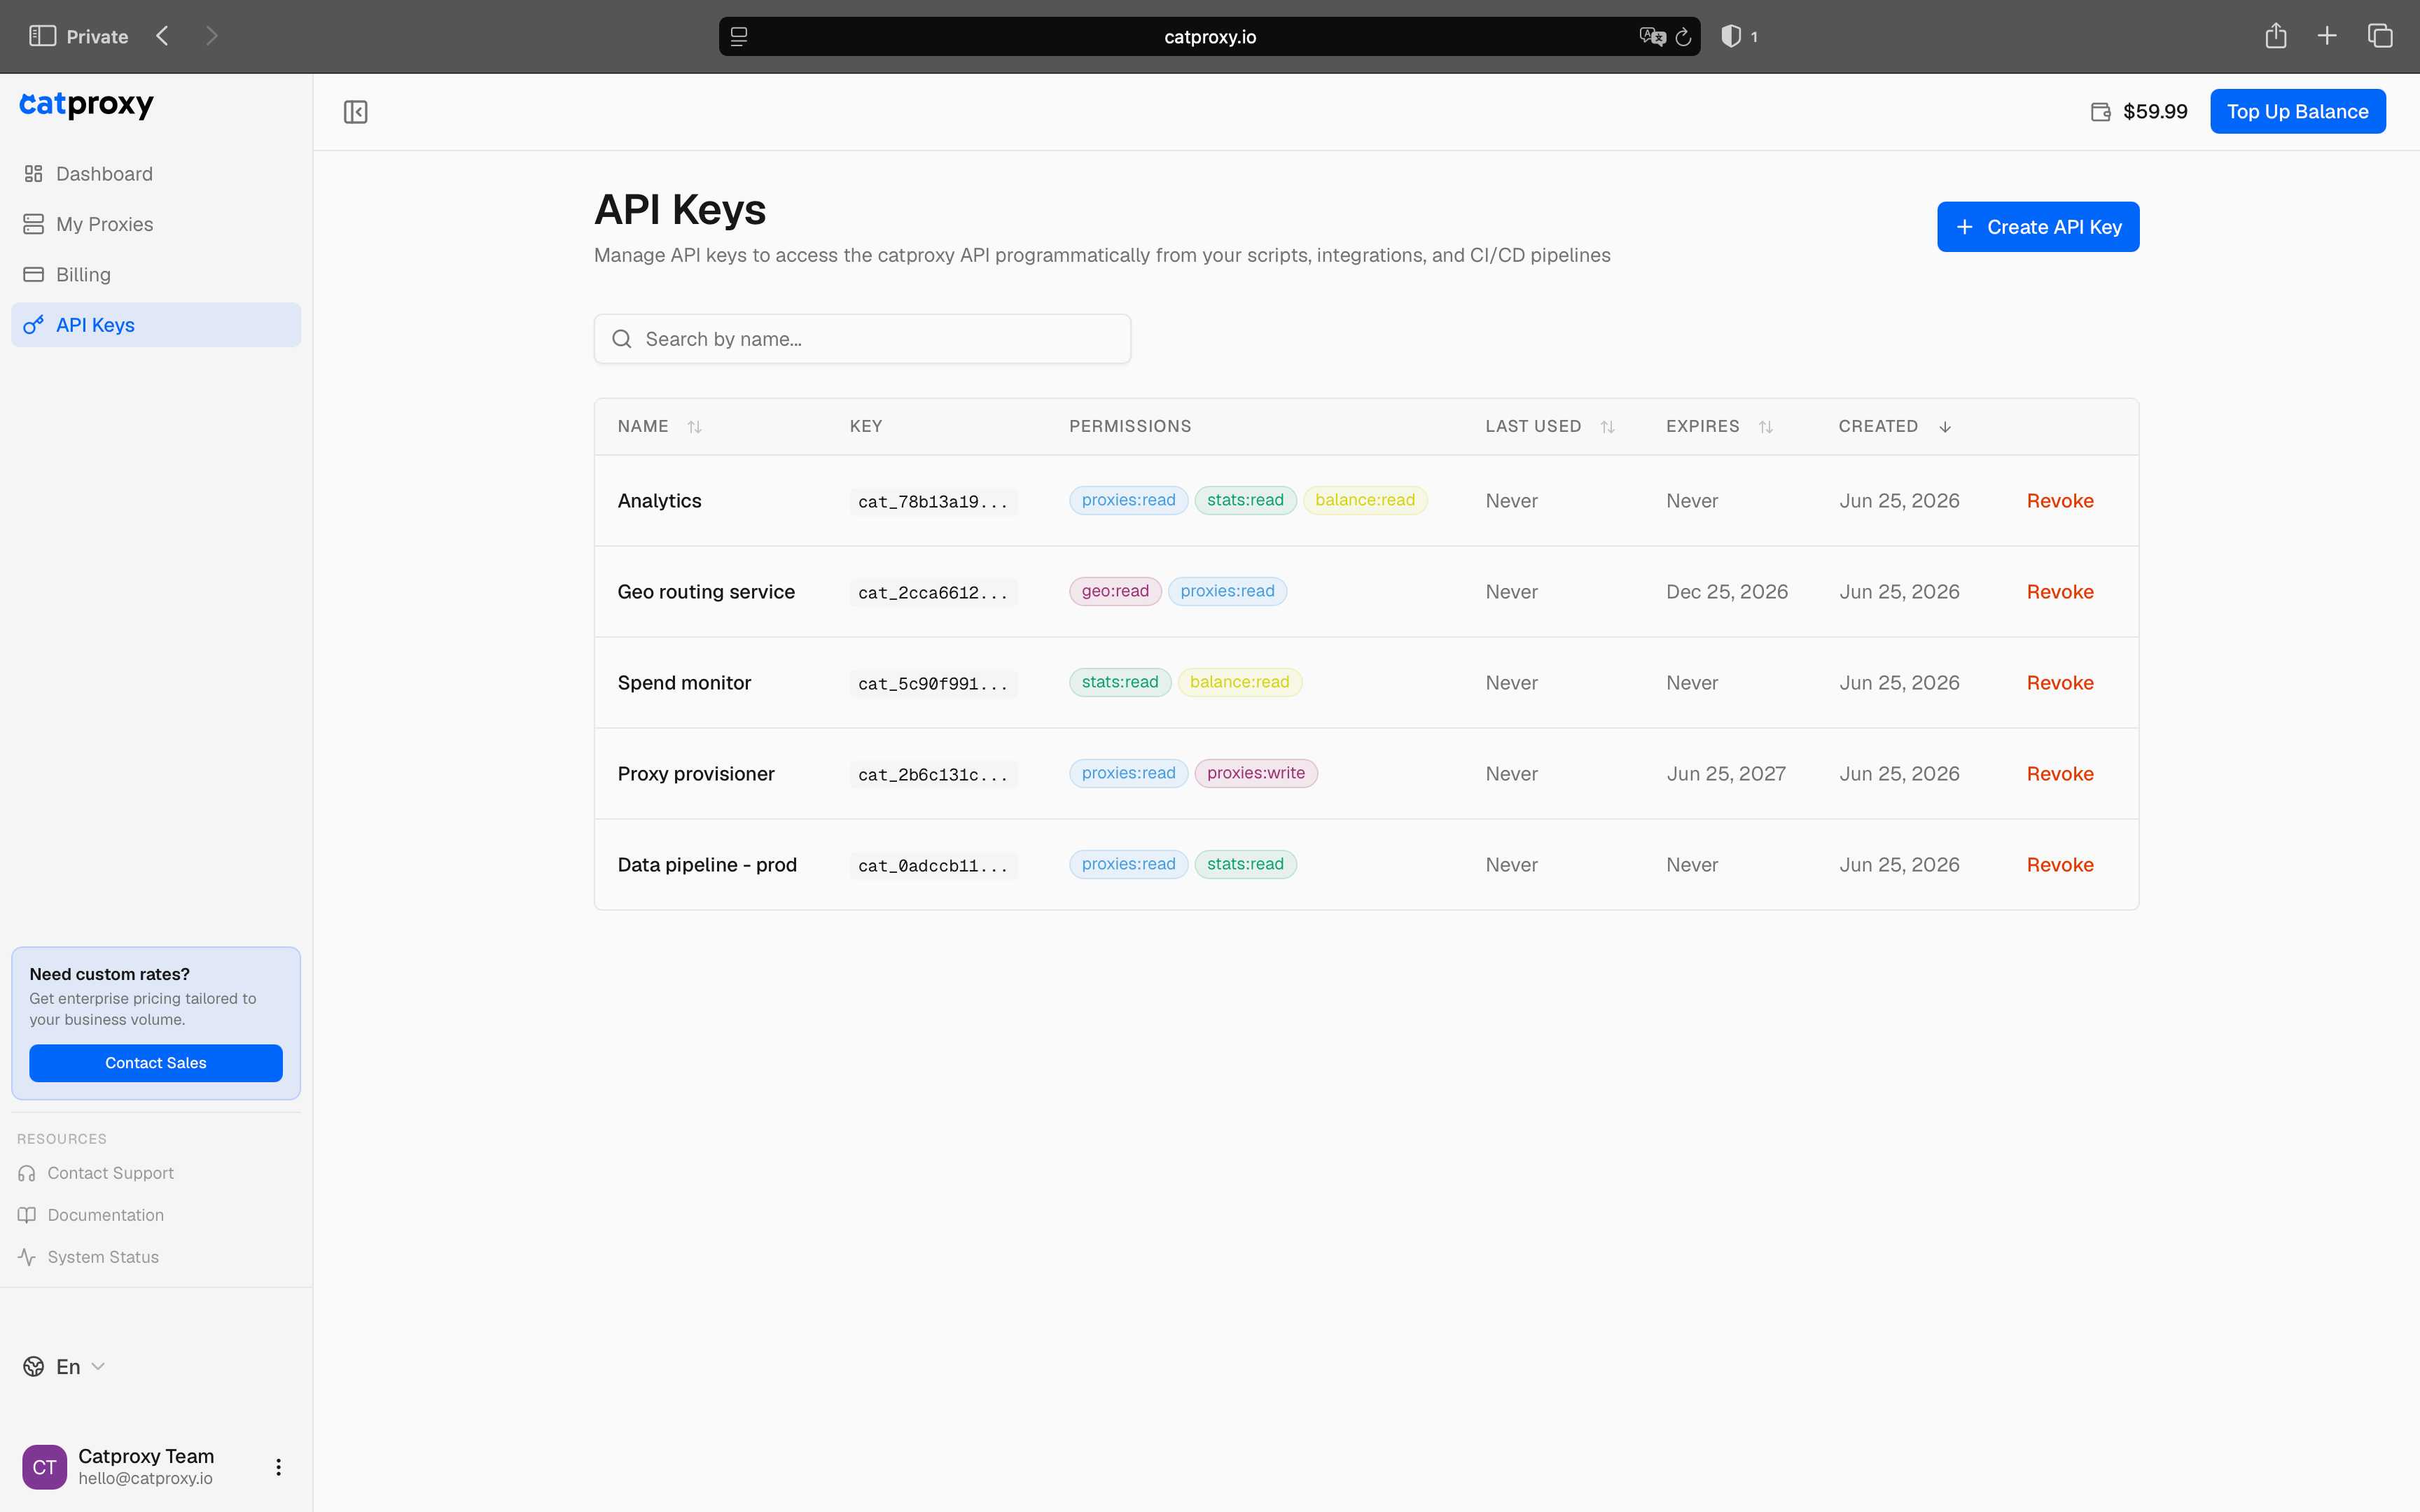Go to My Proxies page
Screen dimensions: 2420x1512
click(156, 224)
